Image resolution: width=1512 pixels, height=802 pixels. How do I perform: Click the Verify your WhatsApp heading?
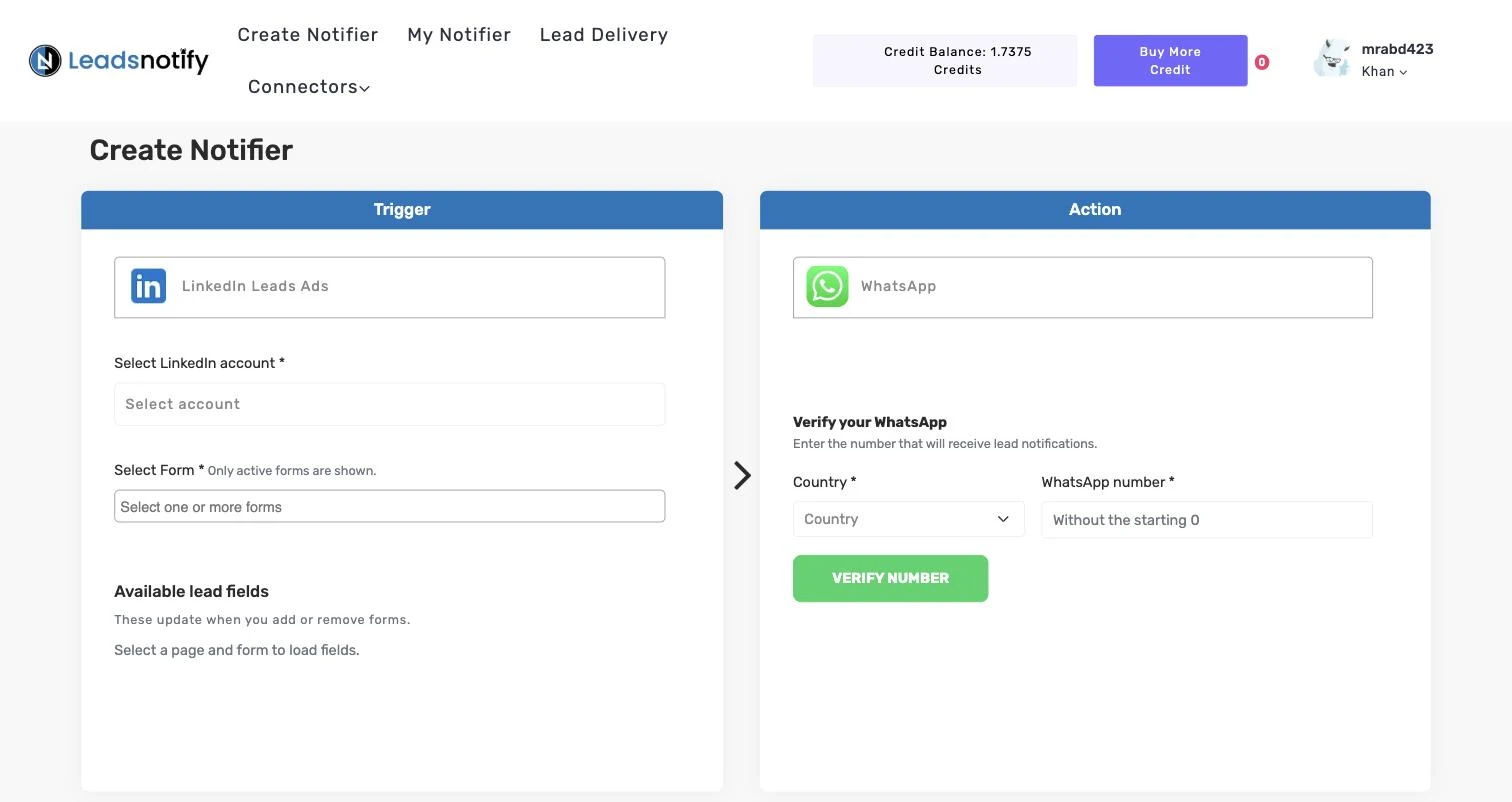point(870,422)
